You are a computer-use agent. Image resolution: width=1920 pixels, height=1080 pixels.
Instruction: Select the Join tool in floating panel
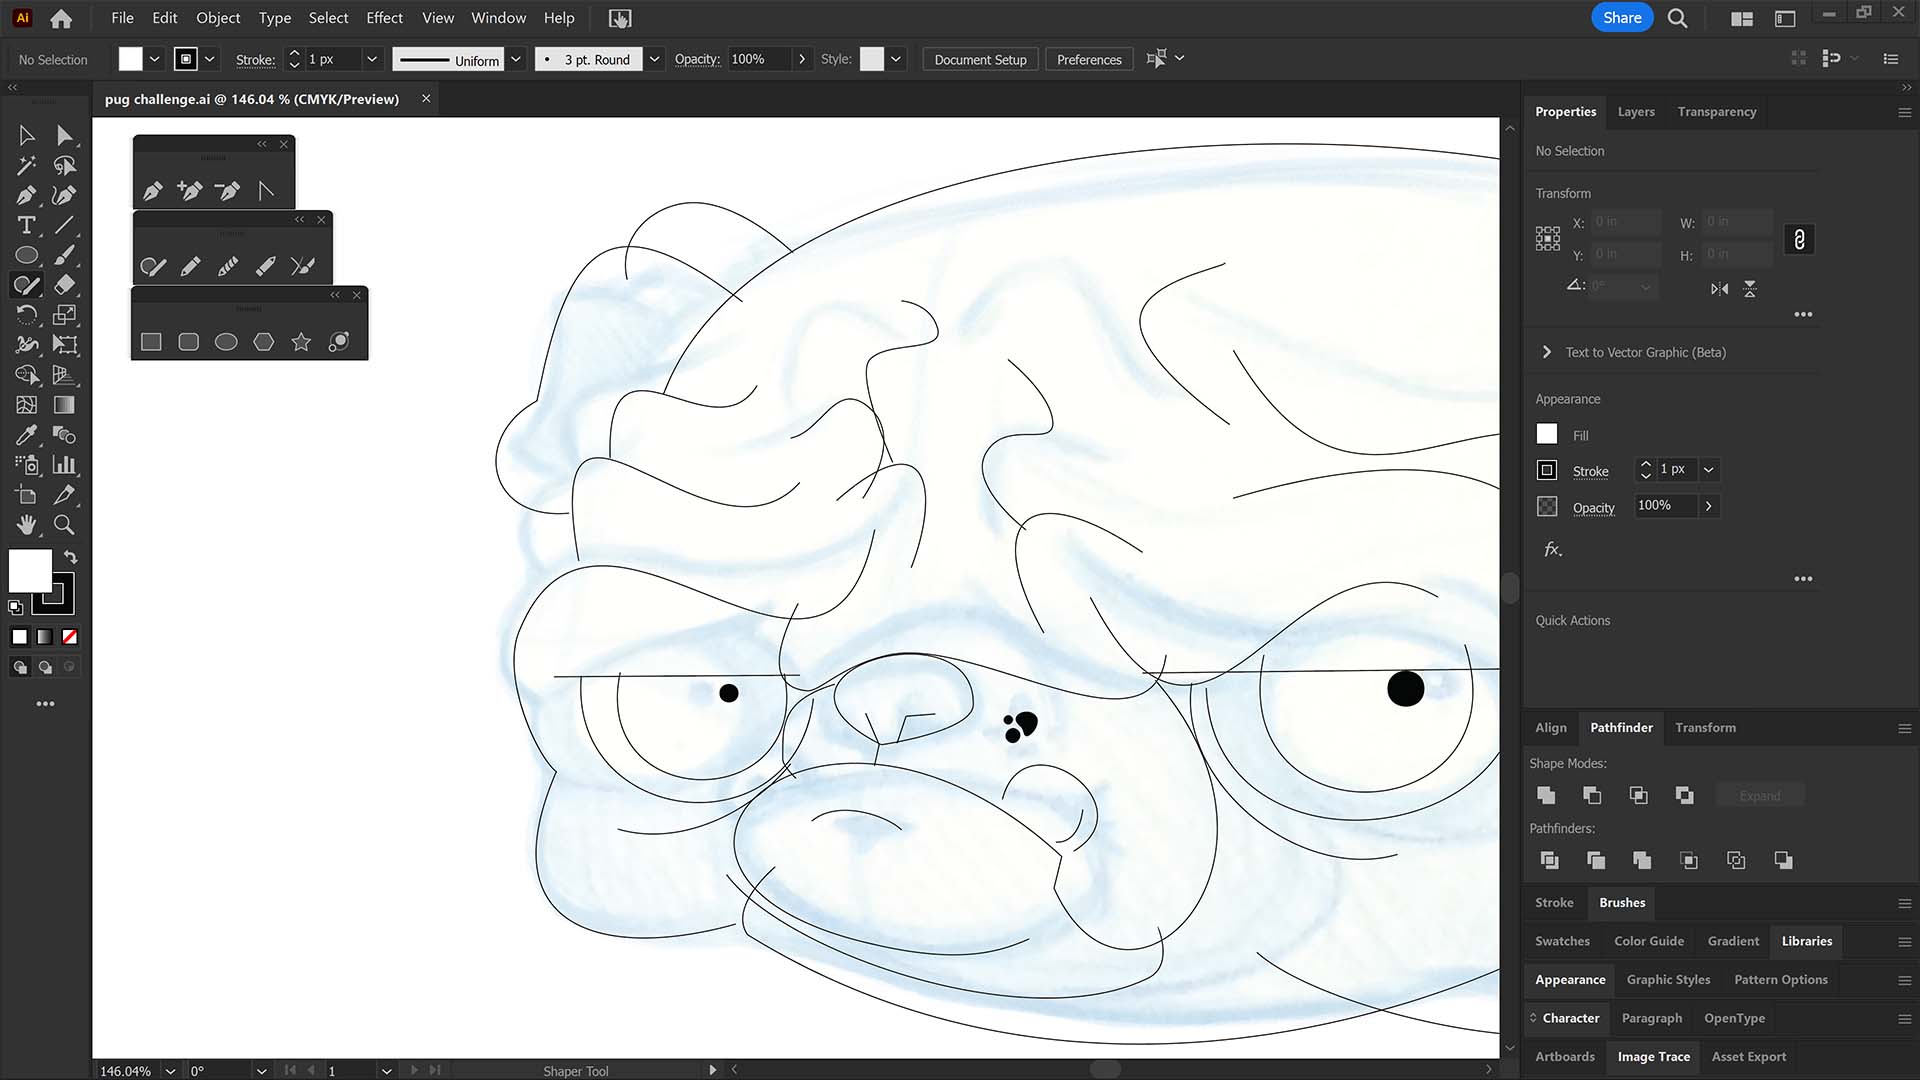(303, 266)
